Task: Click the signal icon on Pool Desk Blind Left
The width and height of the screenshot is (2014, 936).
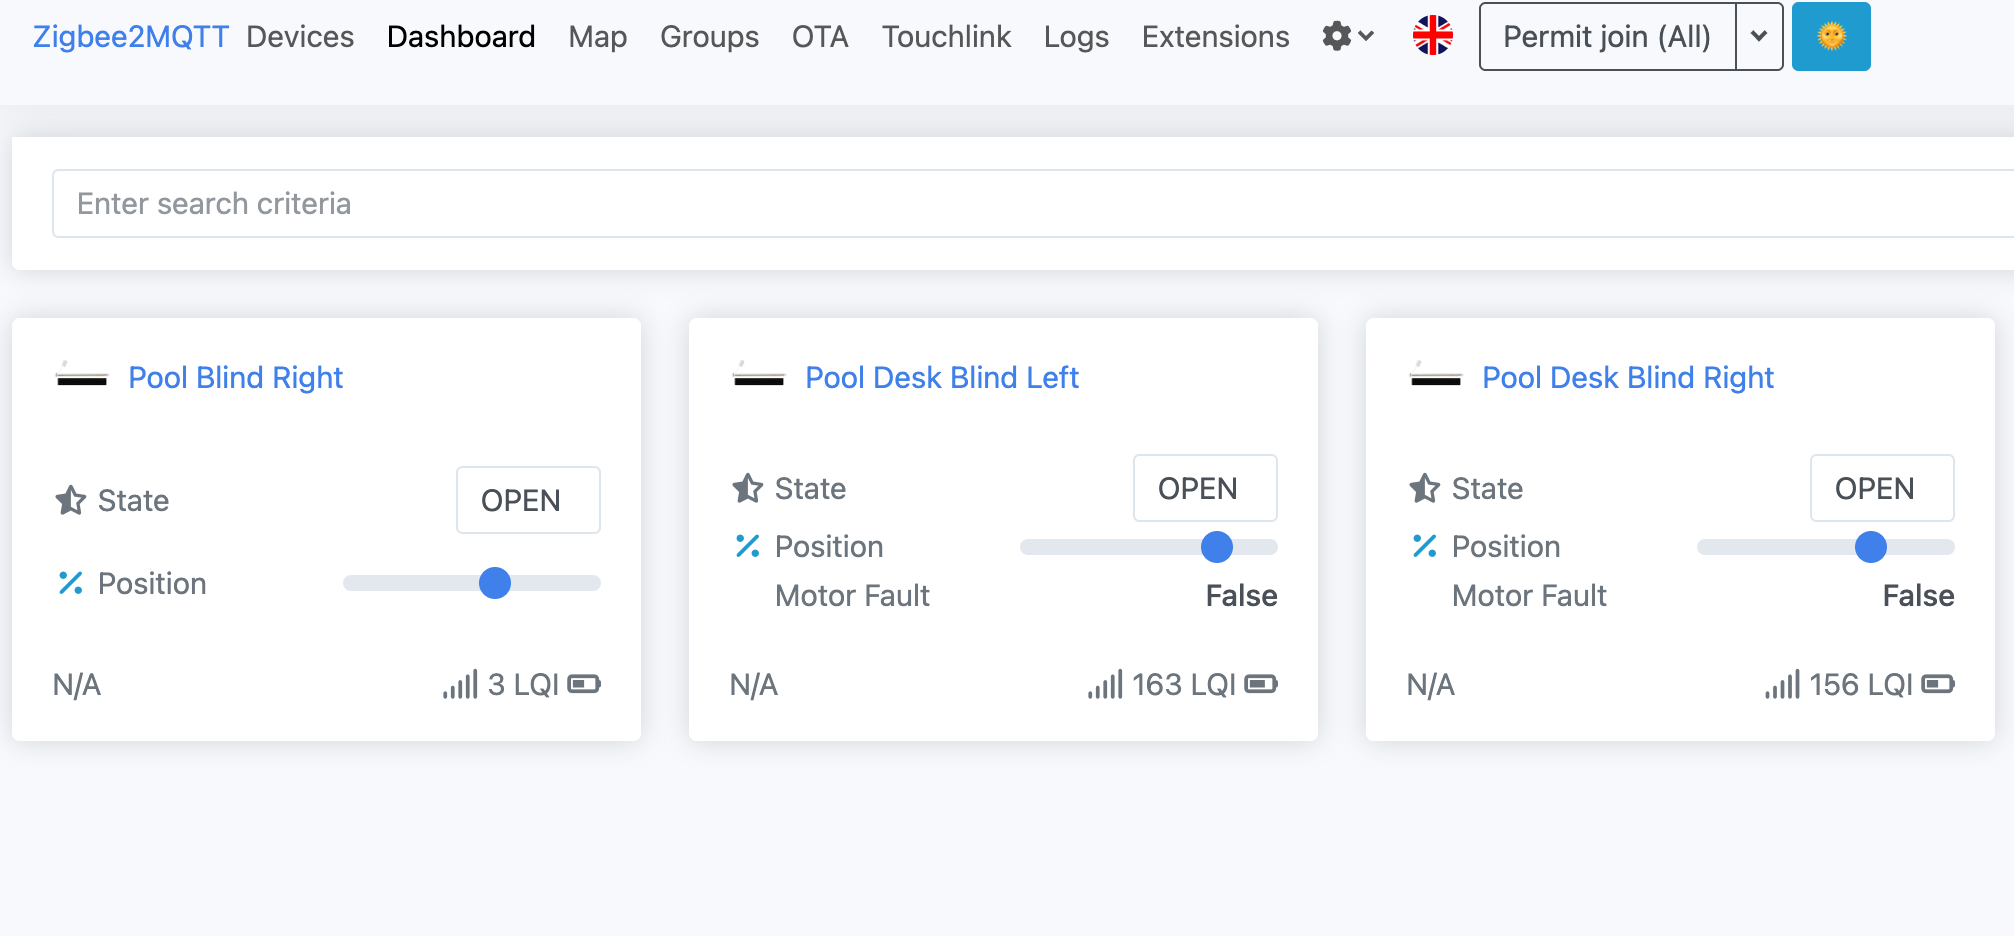Action: 1105,685
